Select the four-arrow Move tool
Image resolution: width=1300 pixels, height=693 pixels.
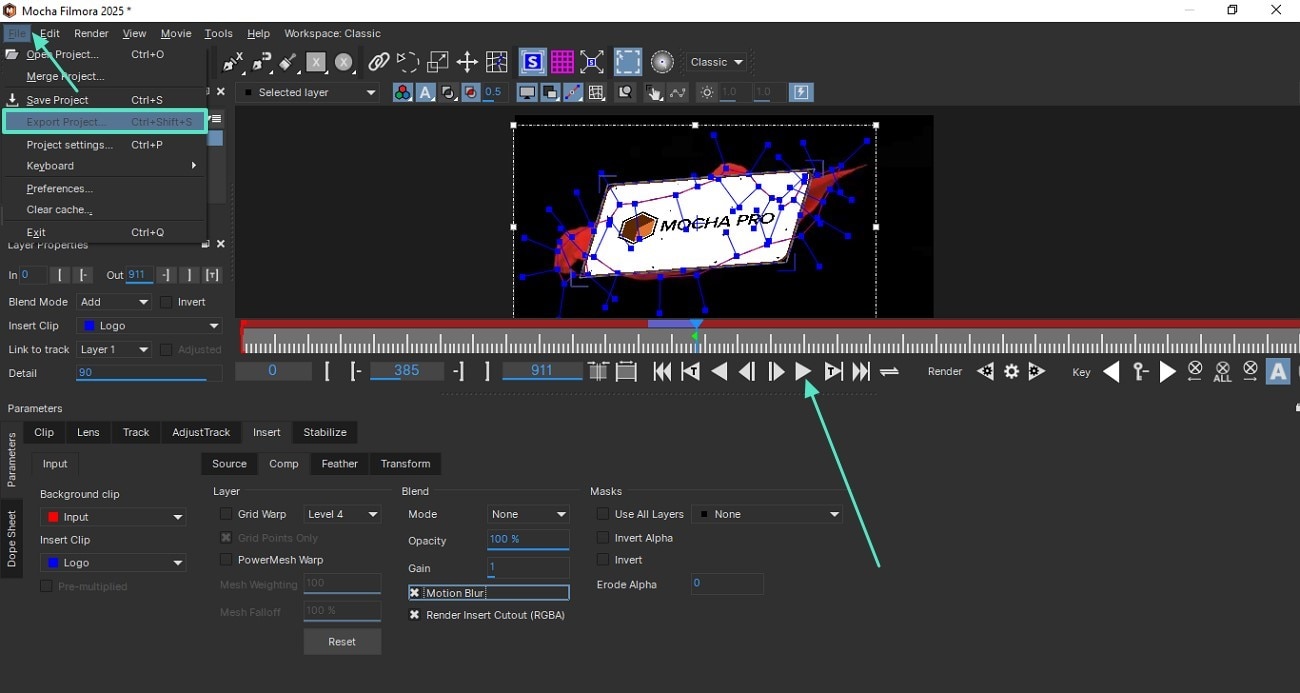pos(466,62)
